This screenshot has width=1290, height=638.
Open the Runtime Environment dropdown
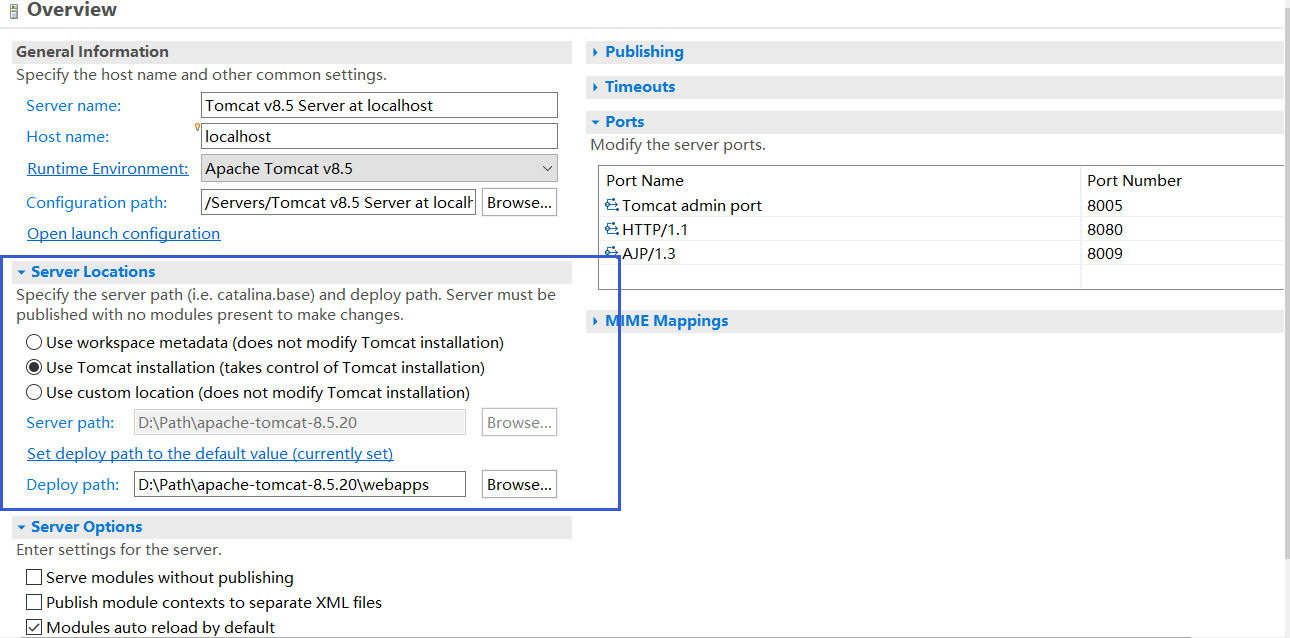tap(545, 168)
